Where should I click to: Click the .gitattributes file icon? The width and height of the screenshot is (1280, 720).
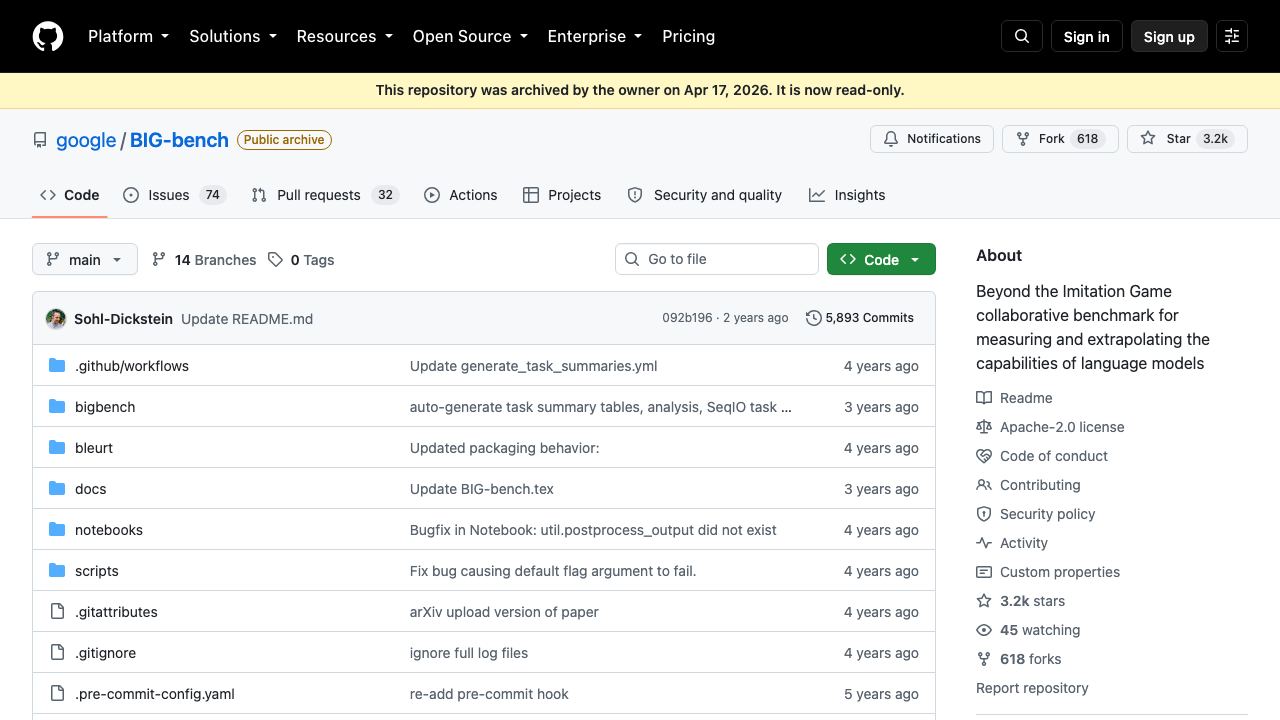click(x=57, y=612)
